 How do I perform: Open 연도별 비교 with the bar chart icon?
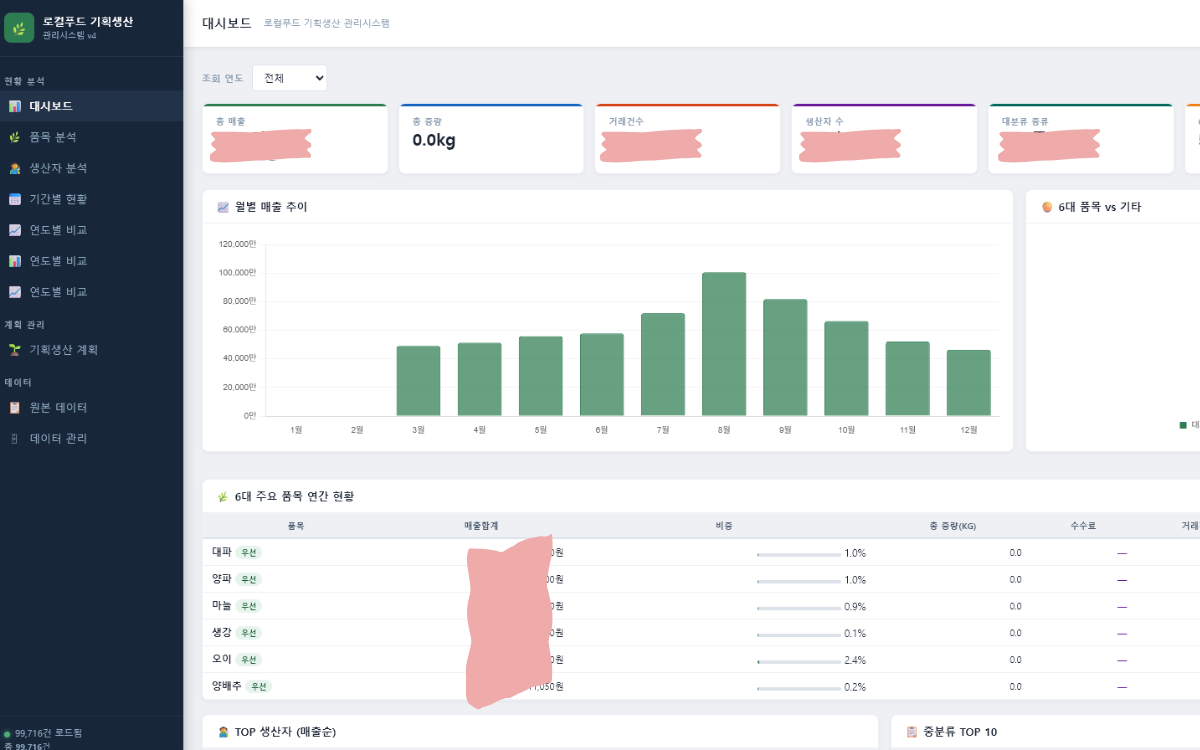[92, 261]
